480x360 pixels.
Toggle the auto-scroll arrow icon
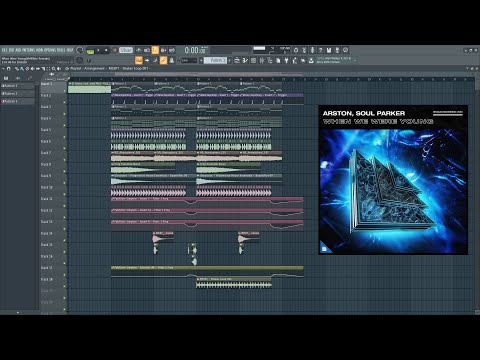click(x=147, y=60)
